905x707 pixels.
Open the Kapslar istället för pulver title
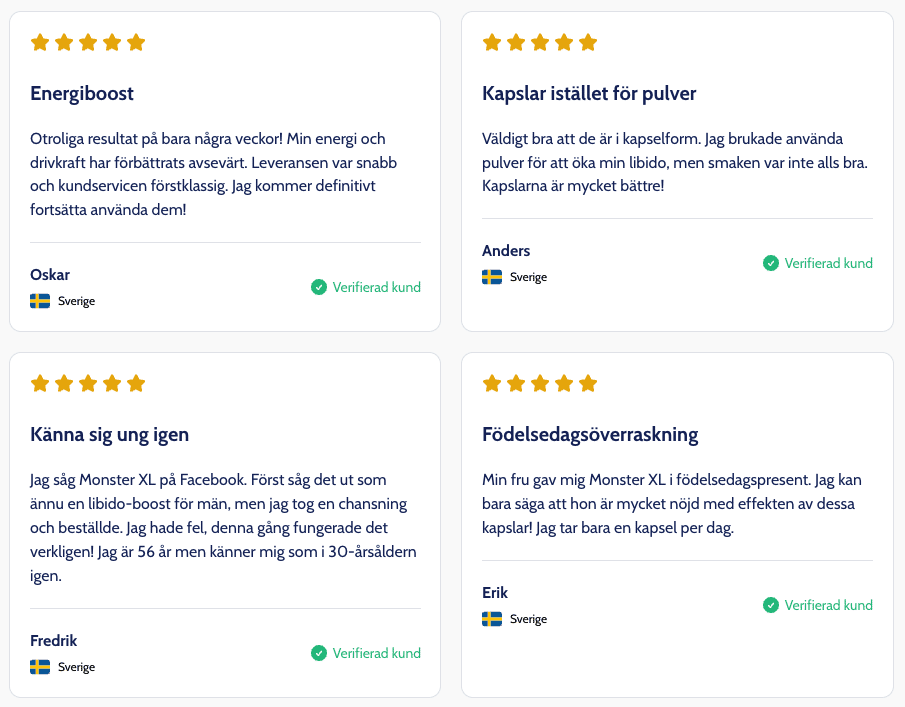589,93
